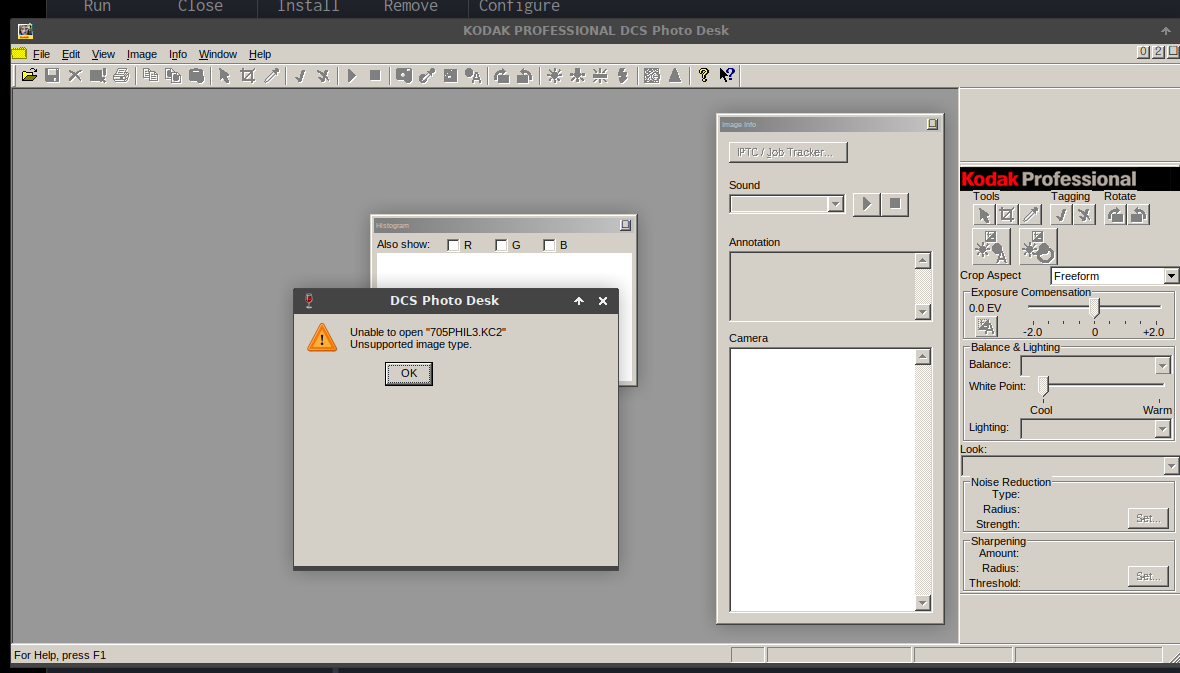
Task: Open the Edit menu
Action: [71, 54]
